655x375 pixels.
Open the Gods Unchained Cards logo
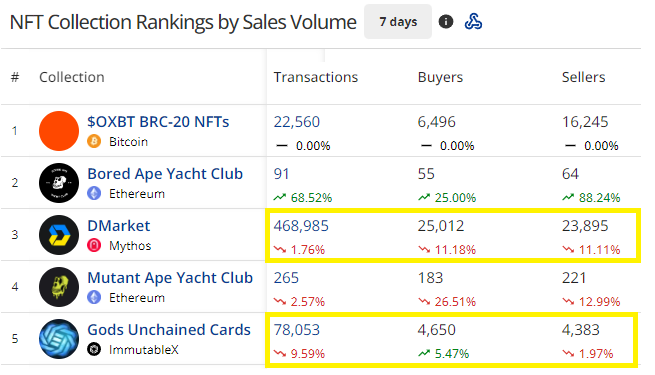pos(59,339)
